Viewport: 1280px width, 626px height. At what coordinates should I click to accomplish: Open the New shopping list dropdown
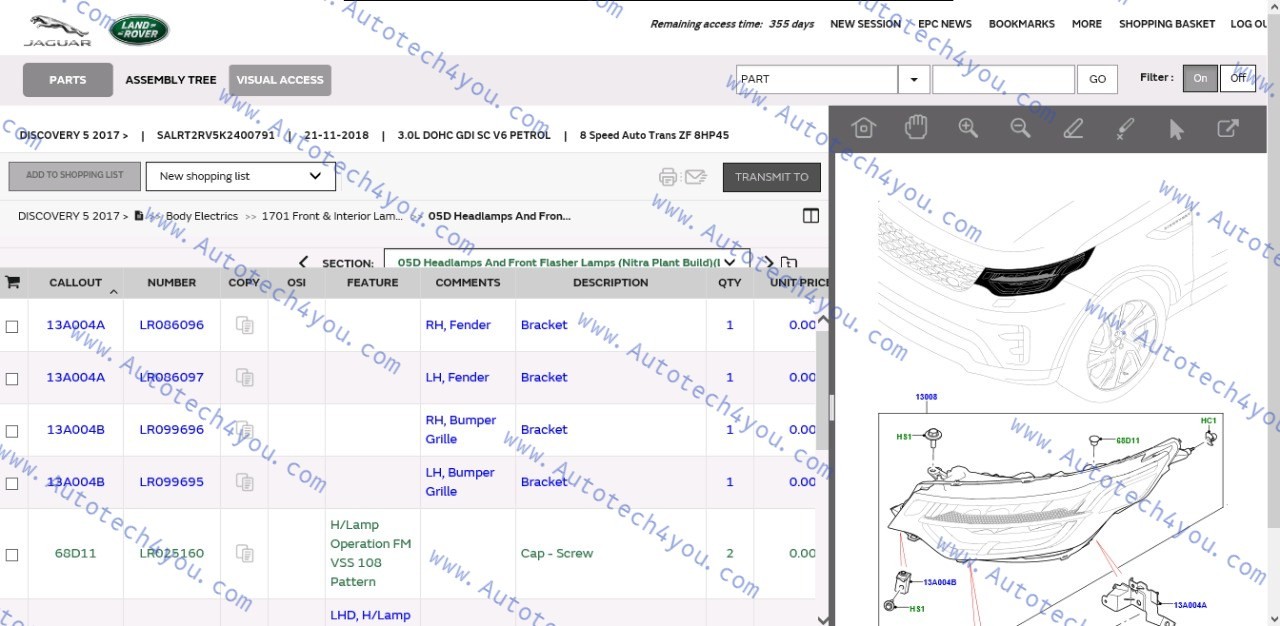click(240, 177)
